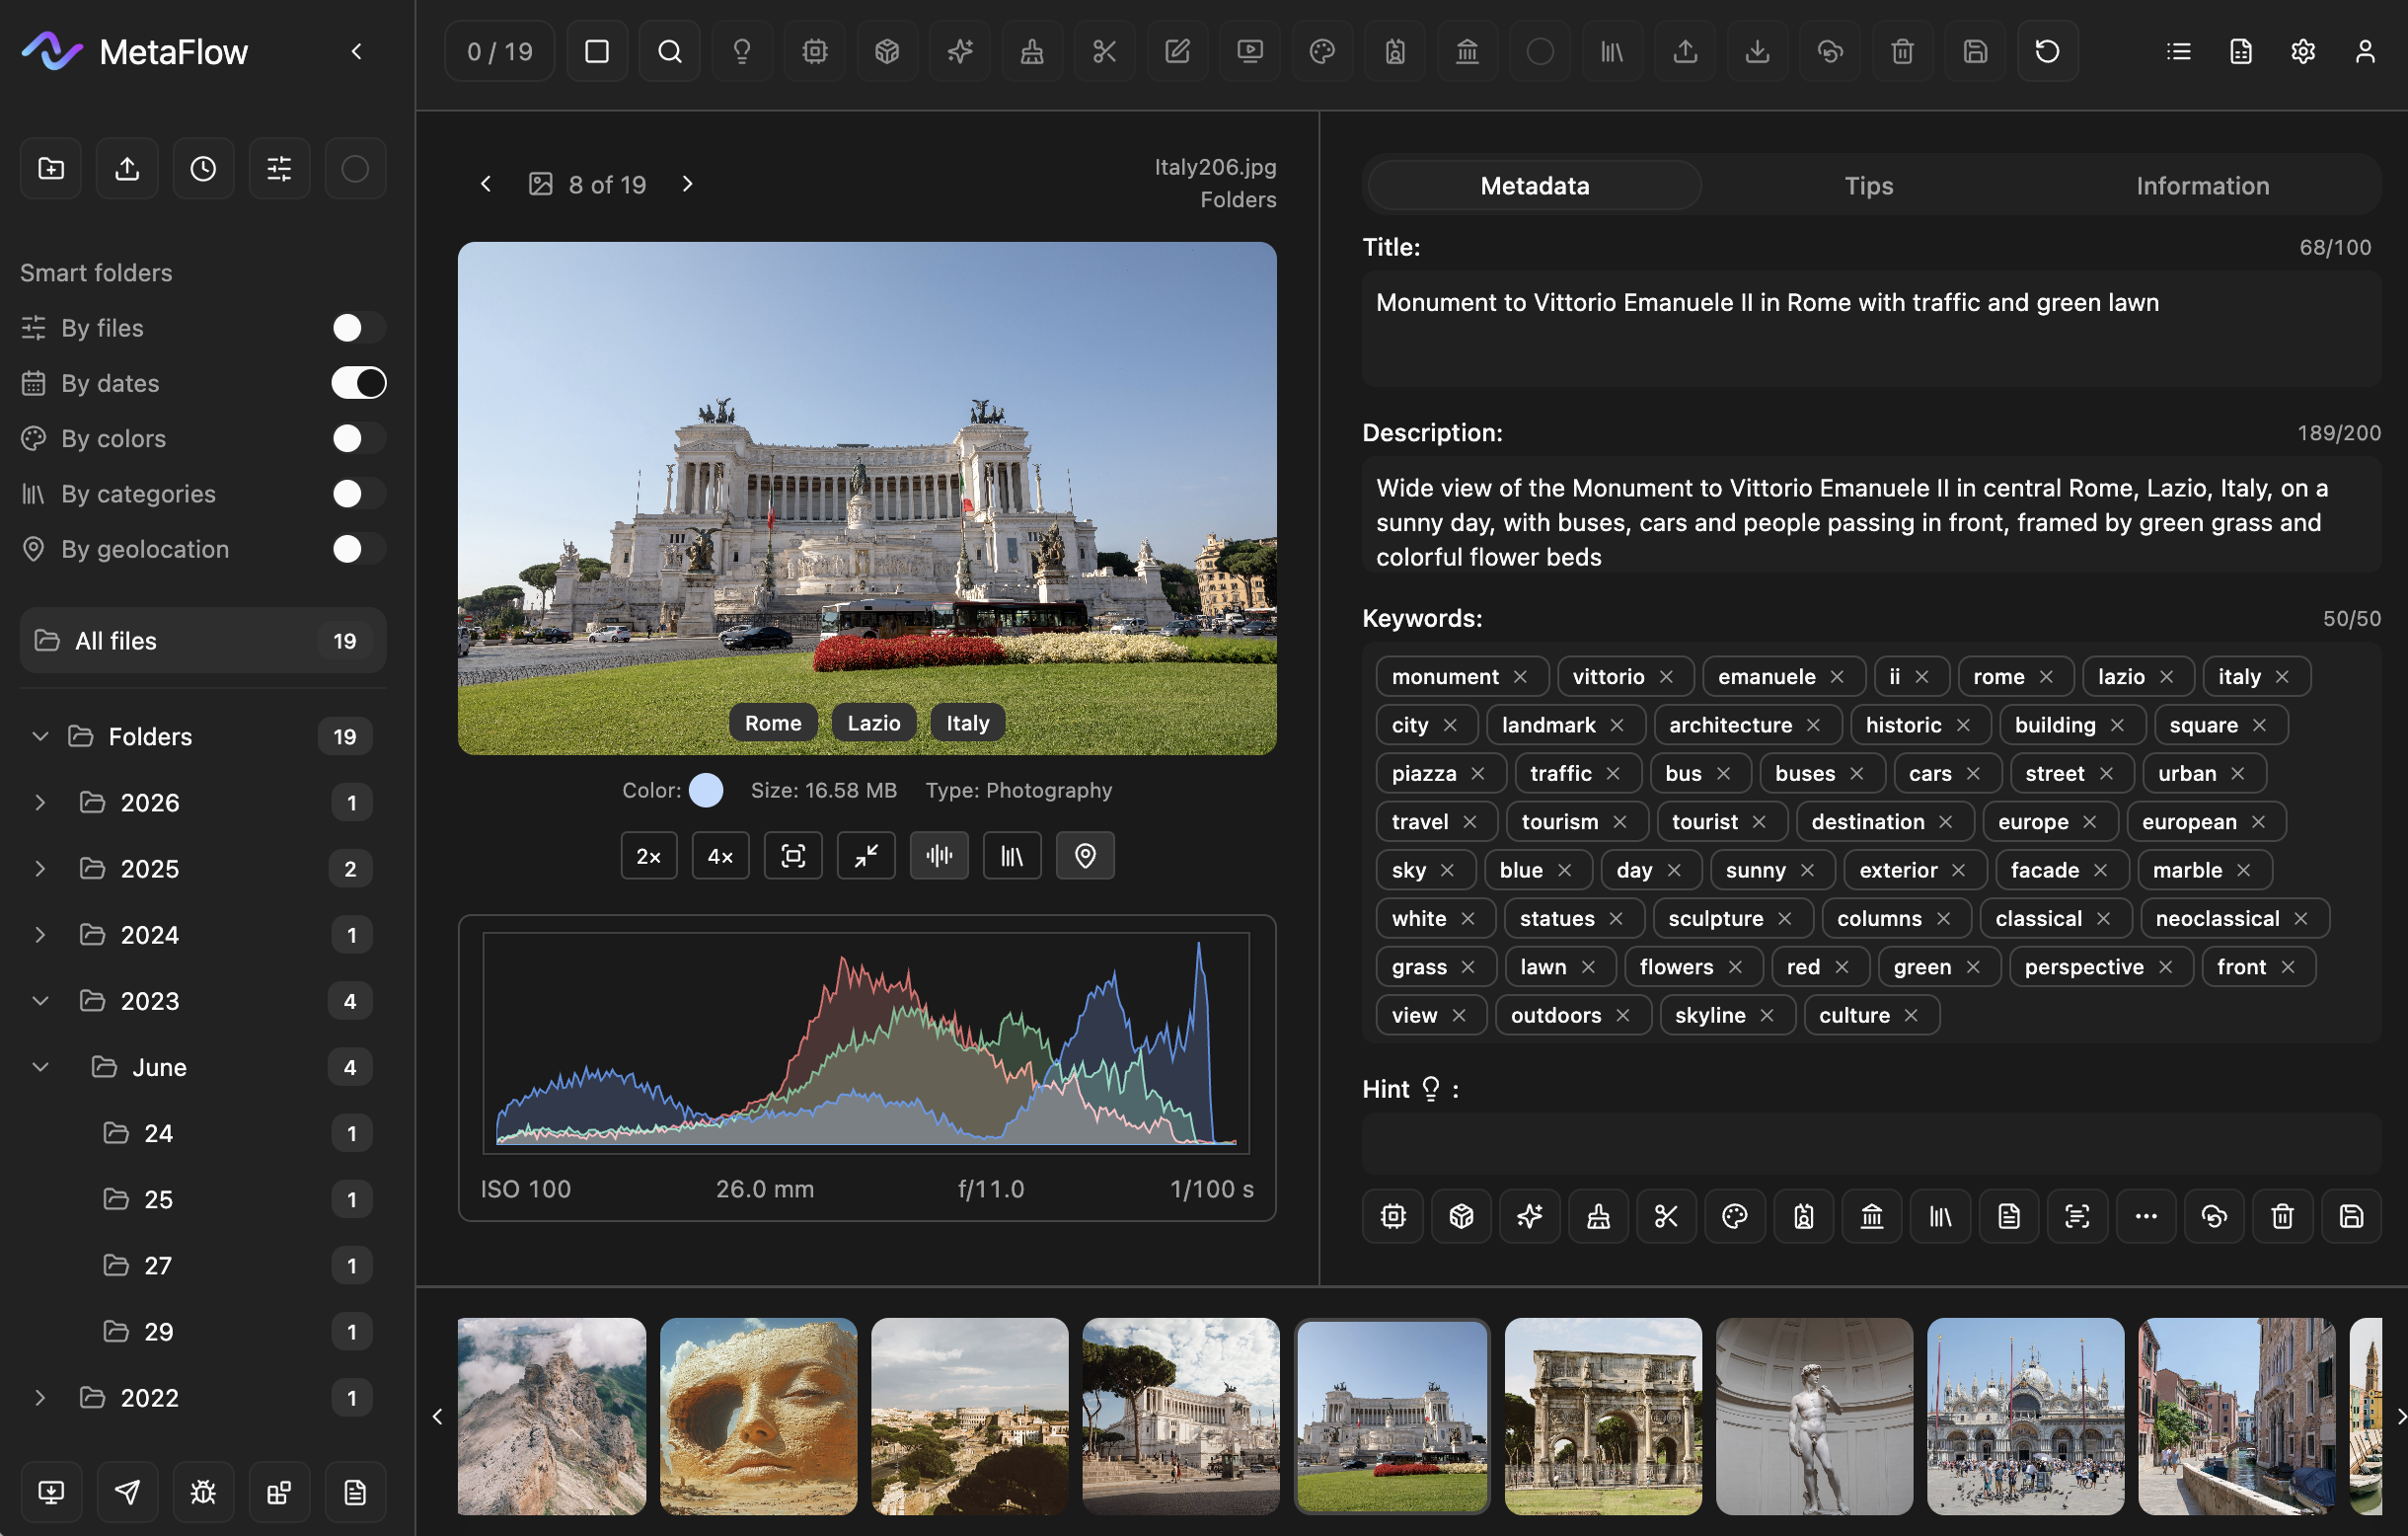2408x1536 pixels.
Task: Click the cleanup brush icon below the keywords
Action: tap(1597, 1216)
